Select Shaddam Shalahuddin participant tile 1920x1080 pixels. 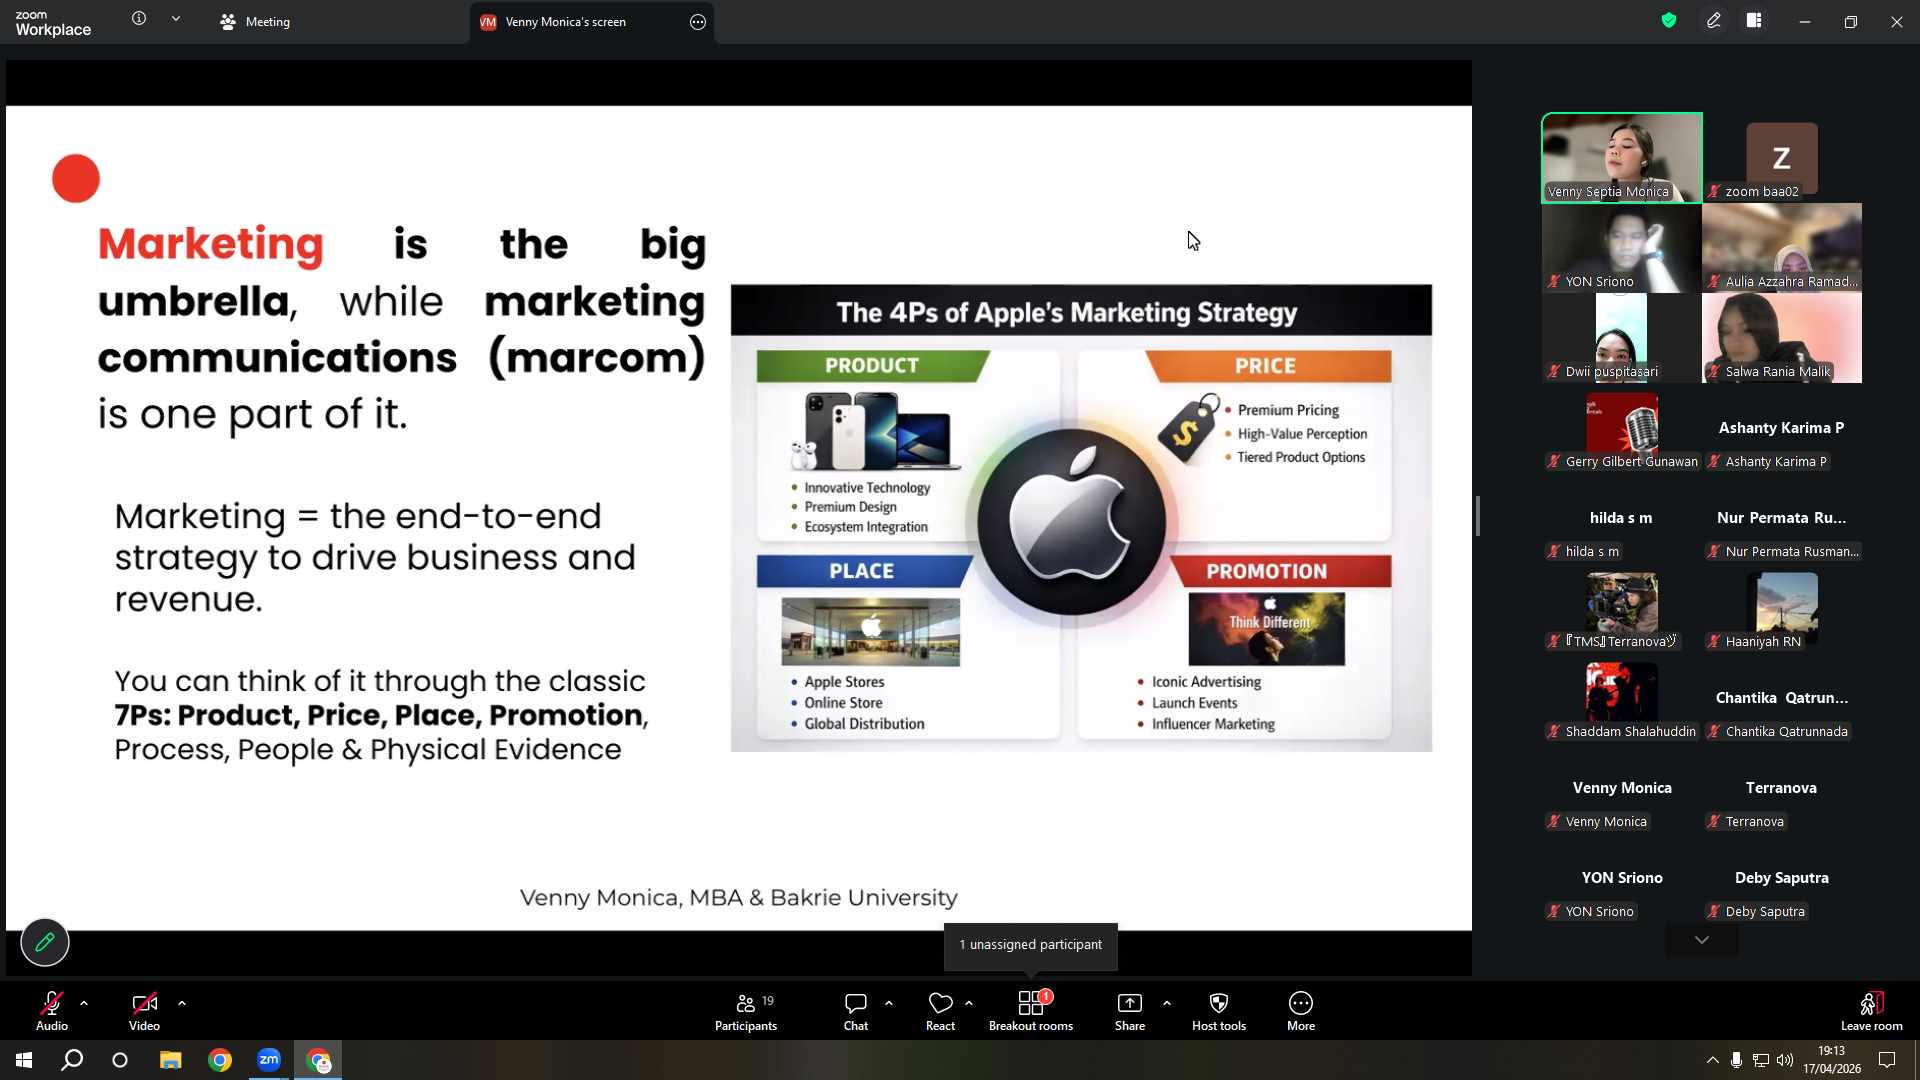coord(1622,698)
